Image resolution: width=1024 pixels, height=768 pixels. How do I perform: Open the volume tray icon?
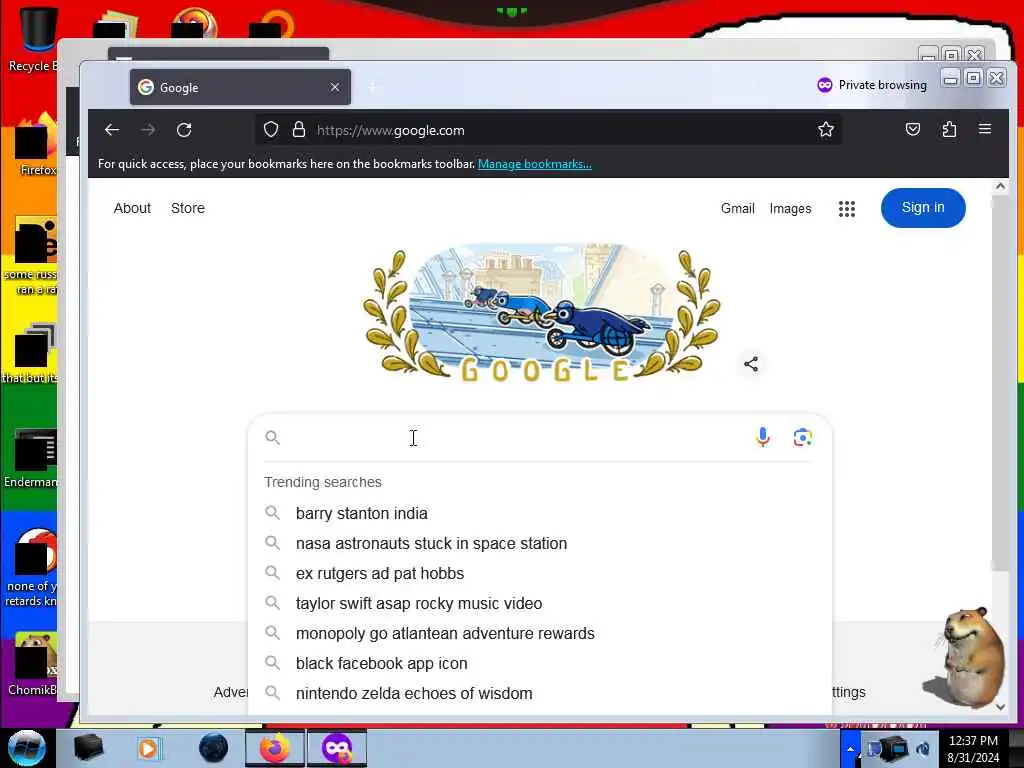(x=923, y=749)
